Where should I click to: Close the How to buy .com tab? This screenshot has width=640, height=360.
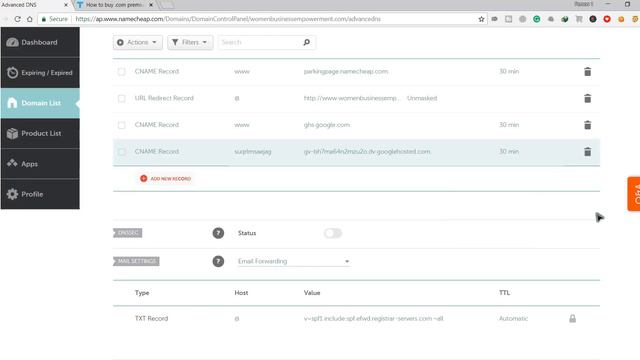click(x=151, y=5)
